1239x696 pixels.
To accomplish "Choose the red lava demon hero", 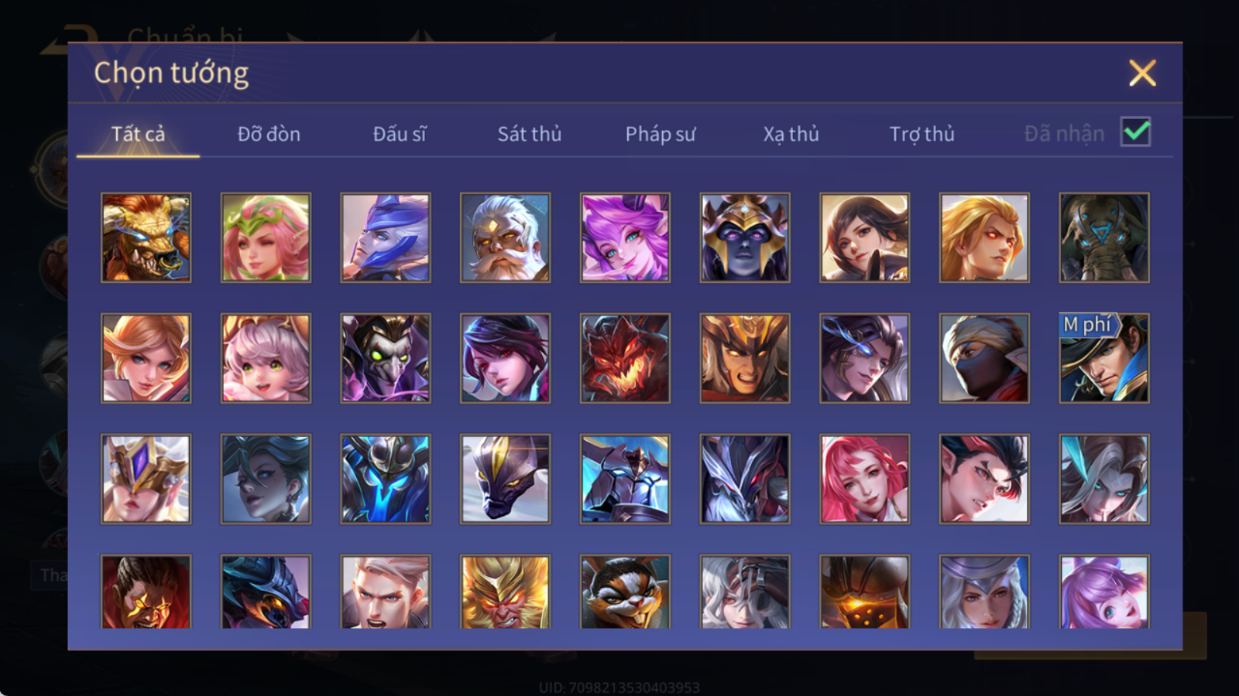I will tap(625, 358).
